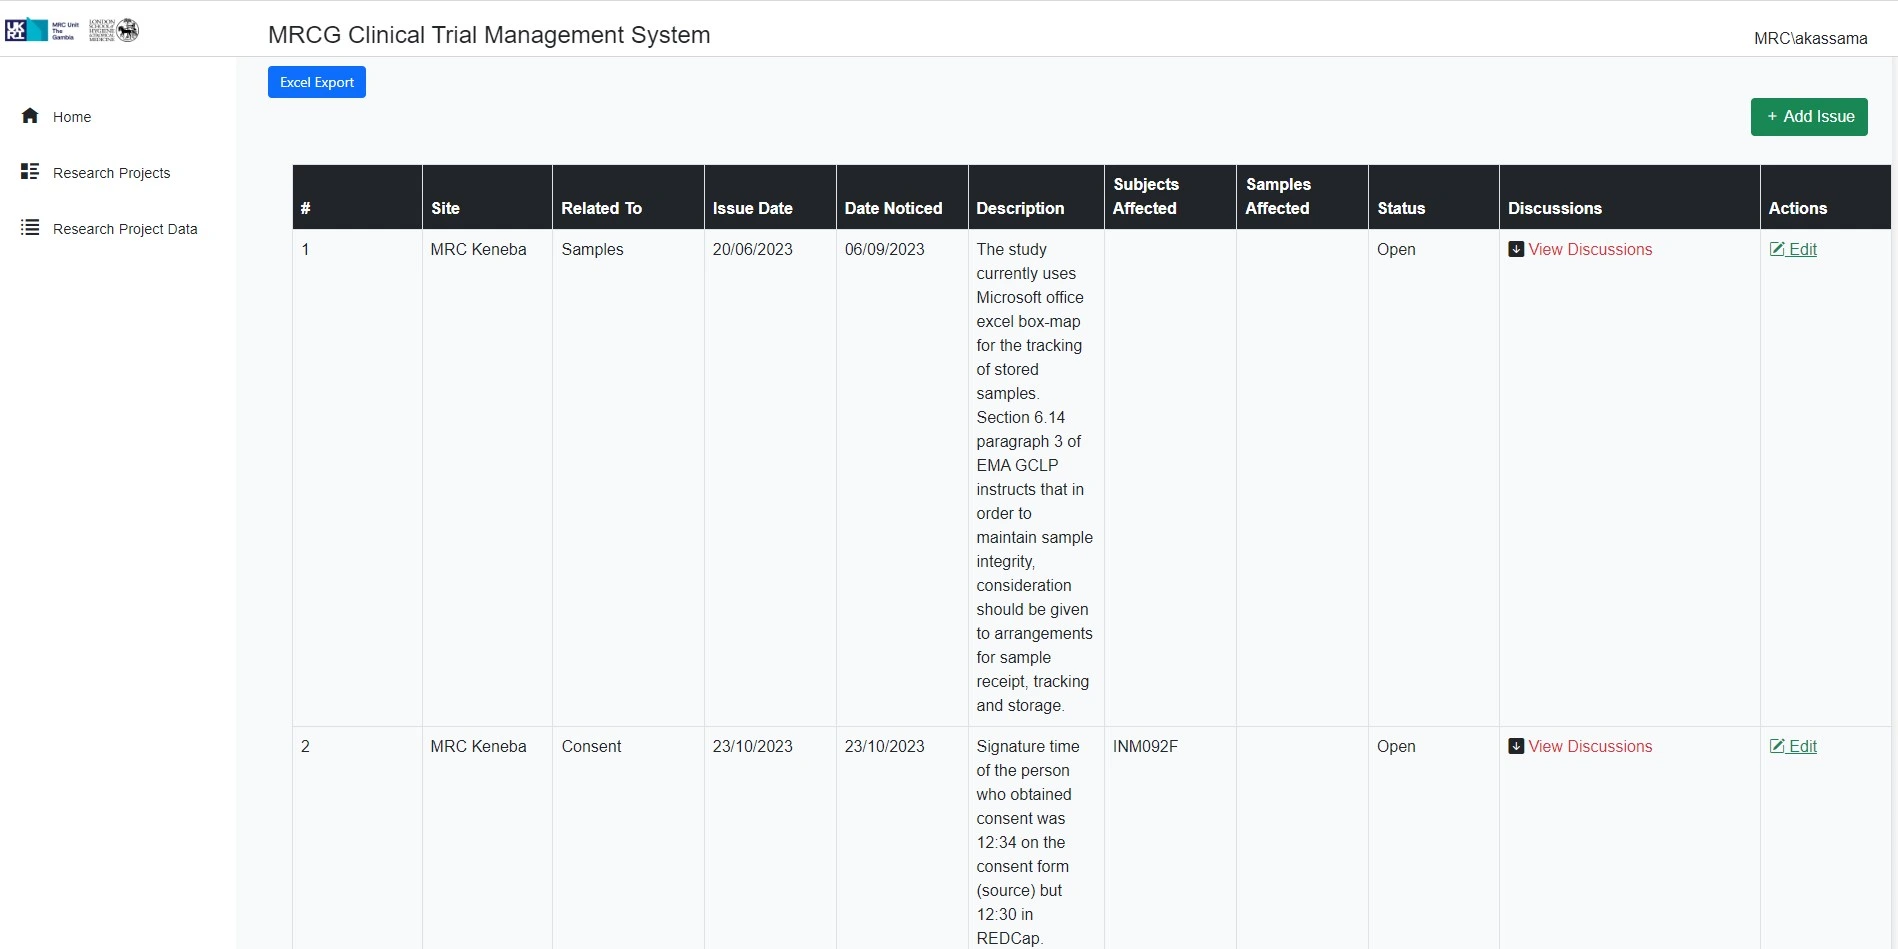Image resolution: width=1898 pixels, height=949 pixels.
Task: Open the Edit link for the Samples issue
Action: [1802, 250]
